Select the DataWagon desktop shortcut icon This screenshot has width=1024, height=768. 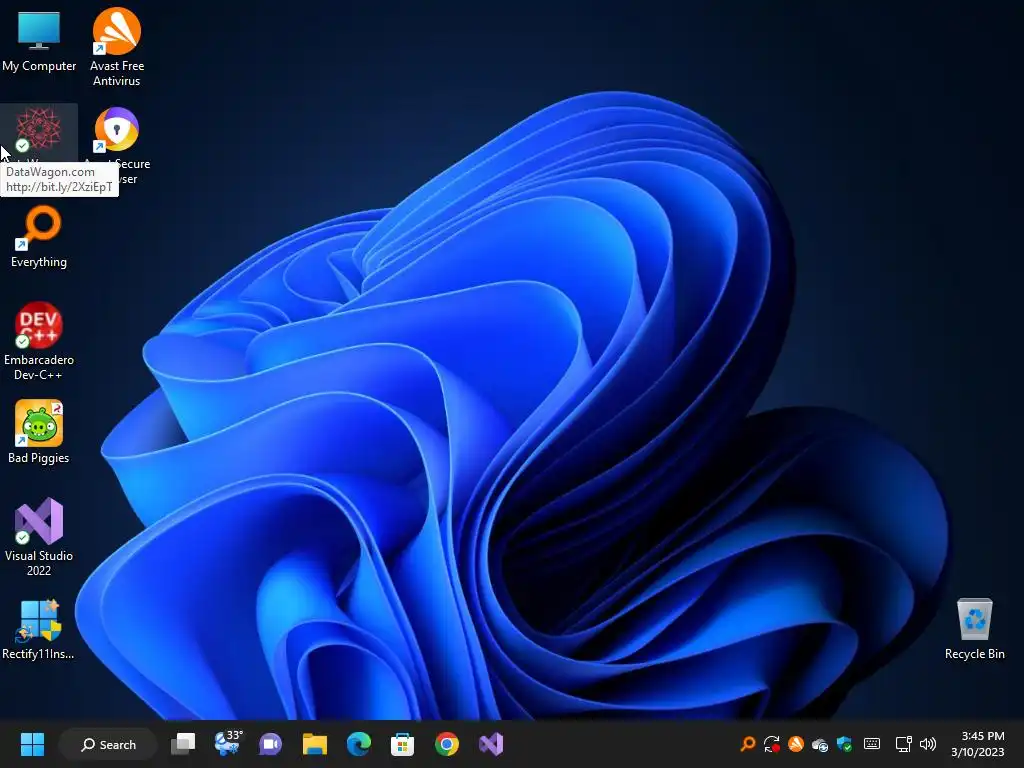(x=39, y=129)
